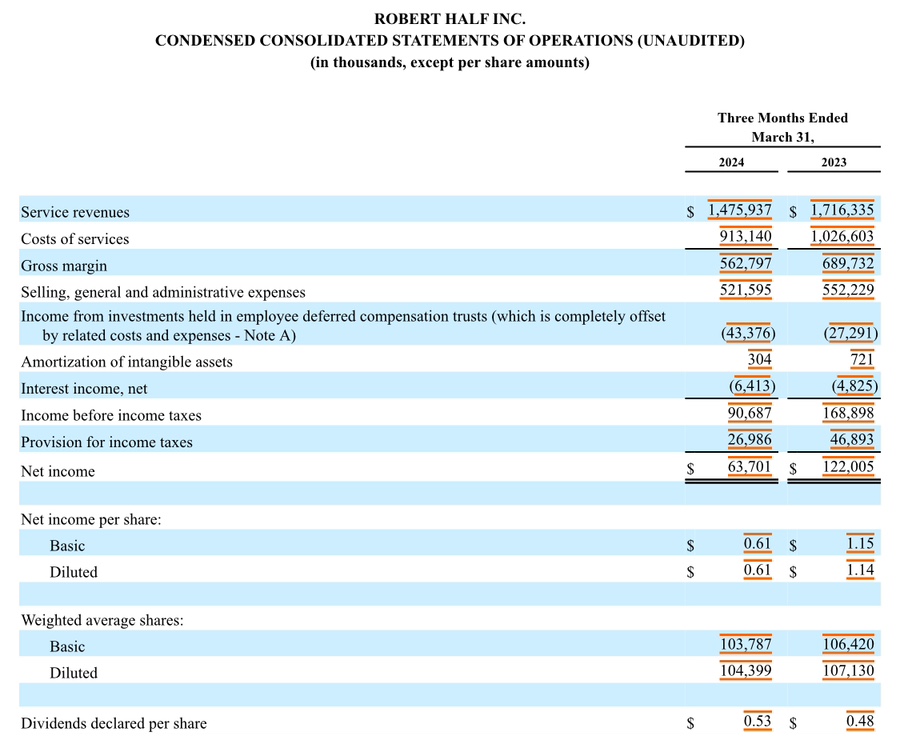Select 'Basic' label under Weighted average shares
Viewport: 900px width, 740px height.
pyautogui.click(x=67, y=646)
